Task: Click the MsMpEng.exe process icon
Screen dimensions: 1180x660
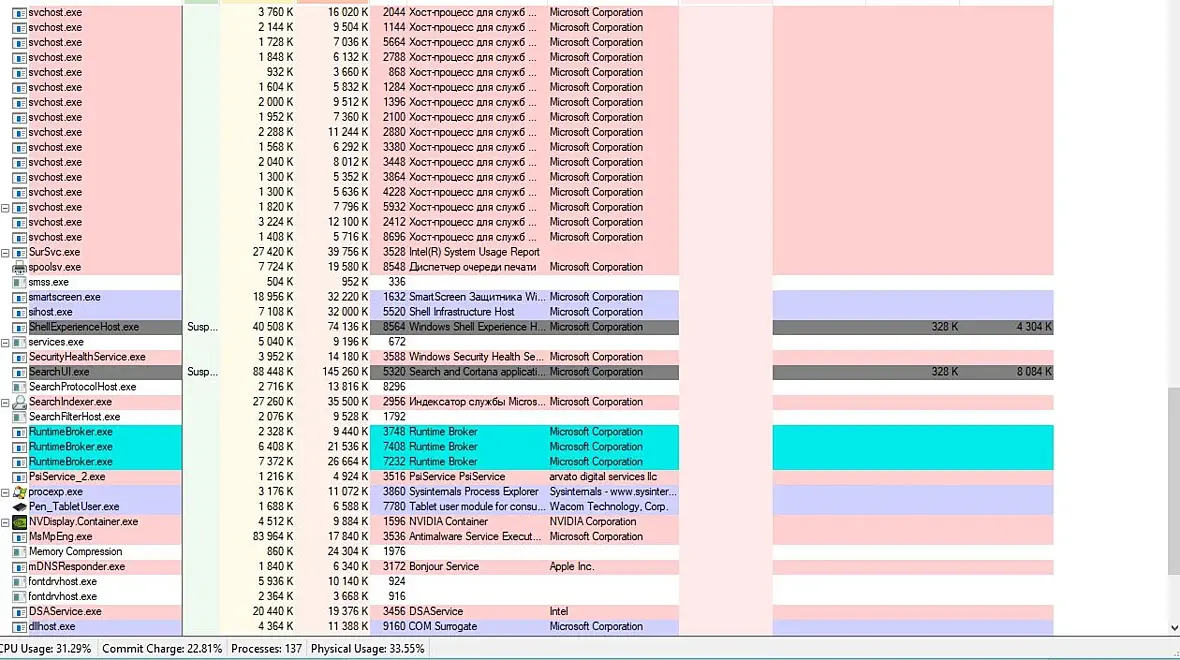Action: 20,537
